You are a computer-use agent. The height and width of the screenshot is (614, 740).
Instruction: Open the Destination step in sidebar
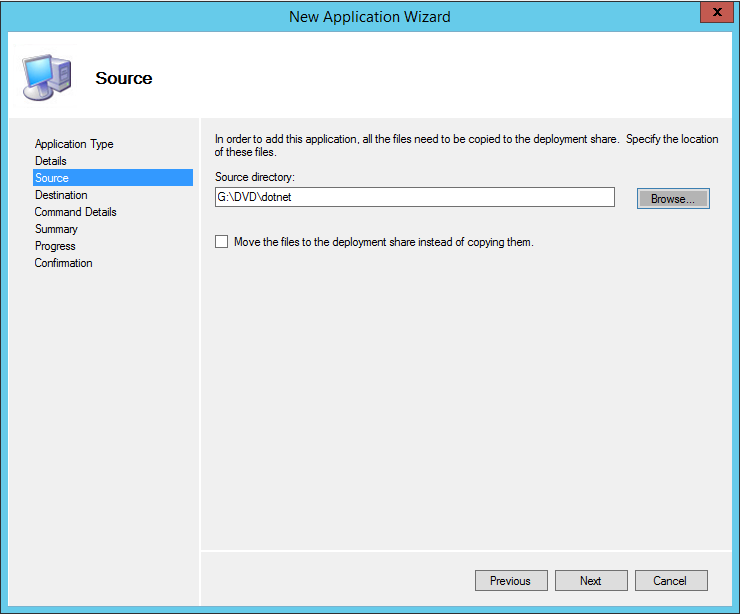pos(61,195)
